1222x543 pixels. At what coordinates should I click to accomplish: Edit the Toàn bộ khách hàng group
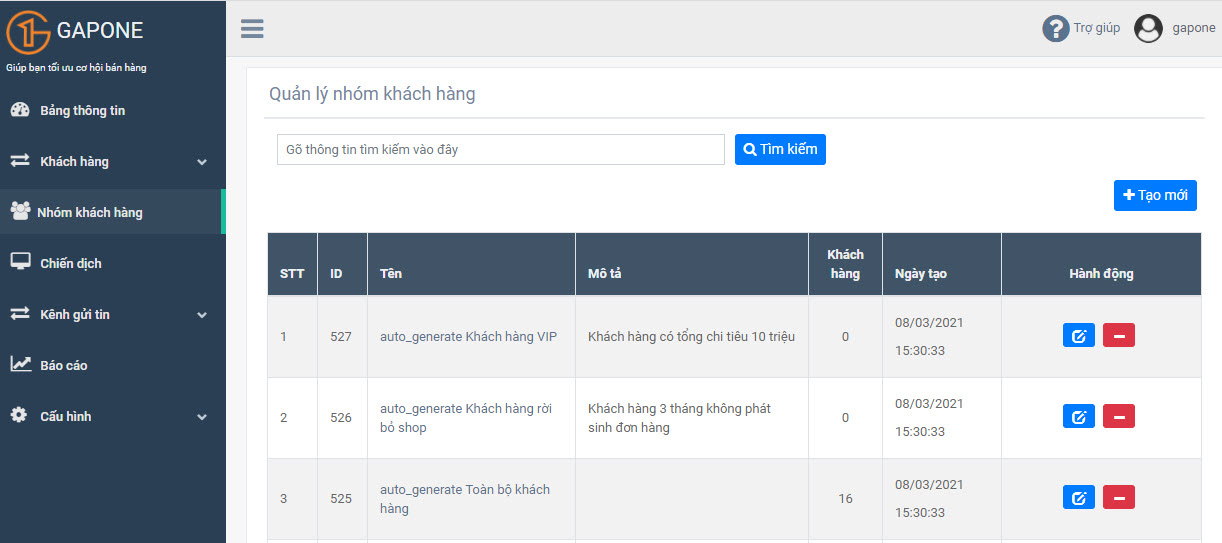[x=1078, y=498]
